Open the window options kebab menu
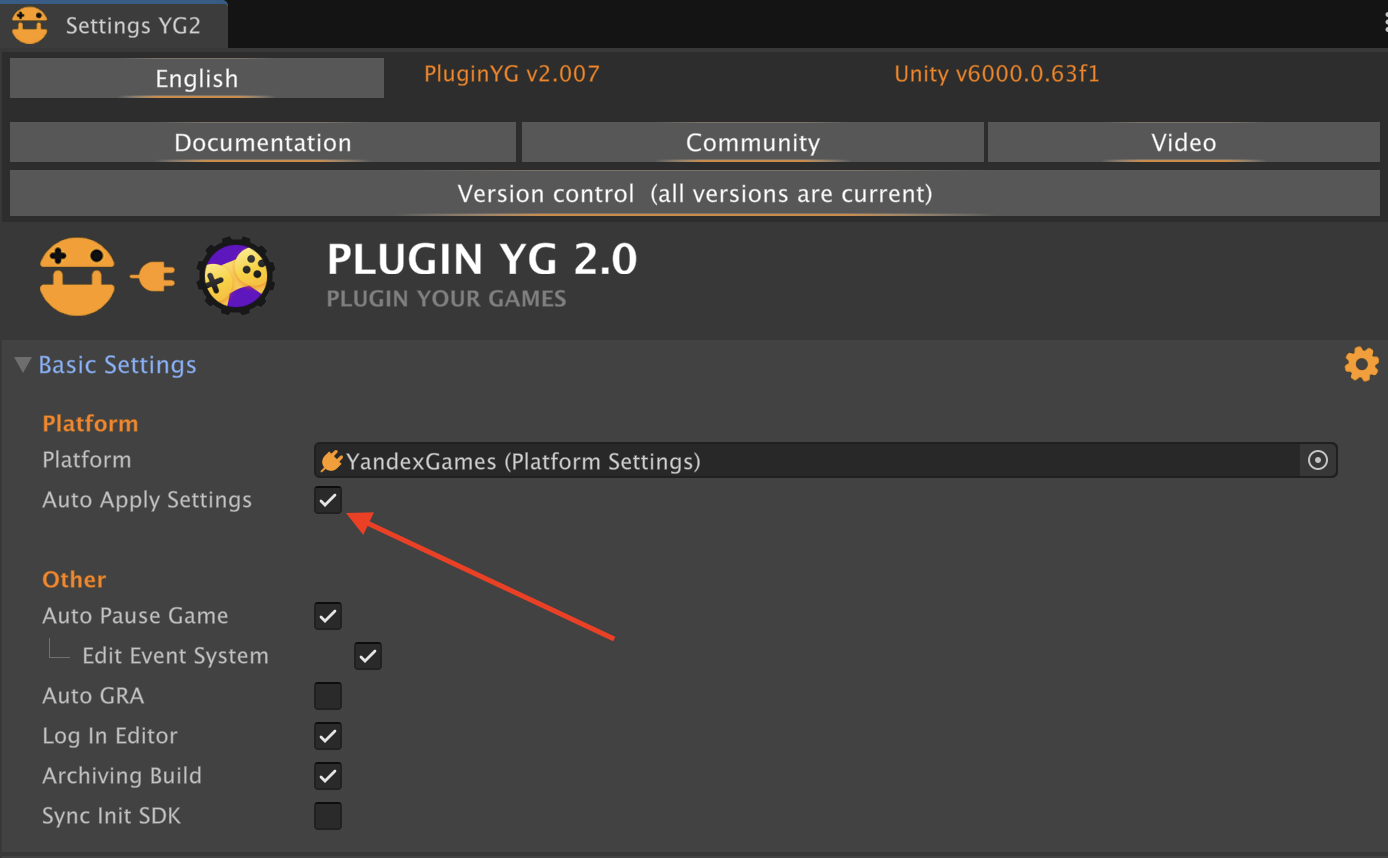1388x858 pixels. pyautogui.click(x=1384, y=24)
